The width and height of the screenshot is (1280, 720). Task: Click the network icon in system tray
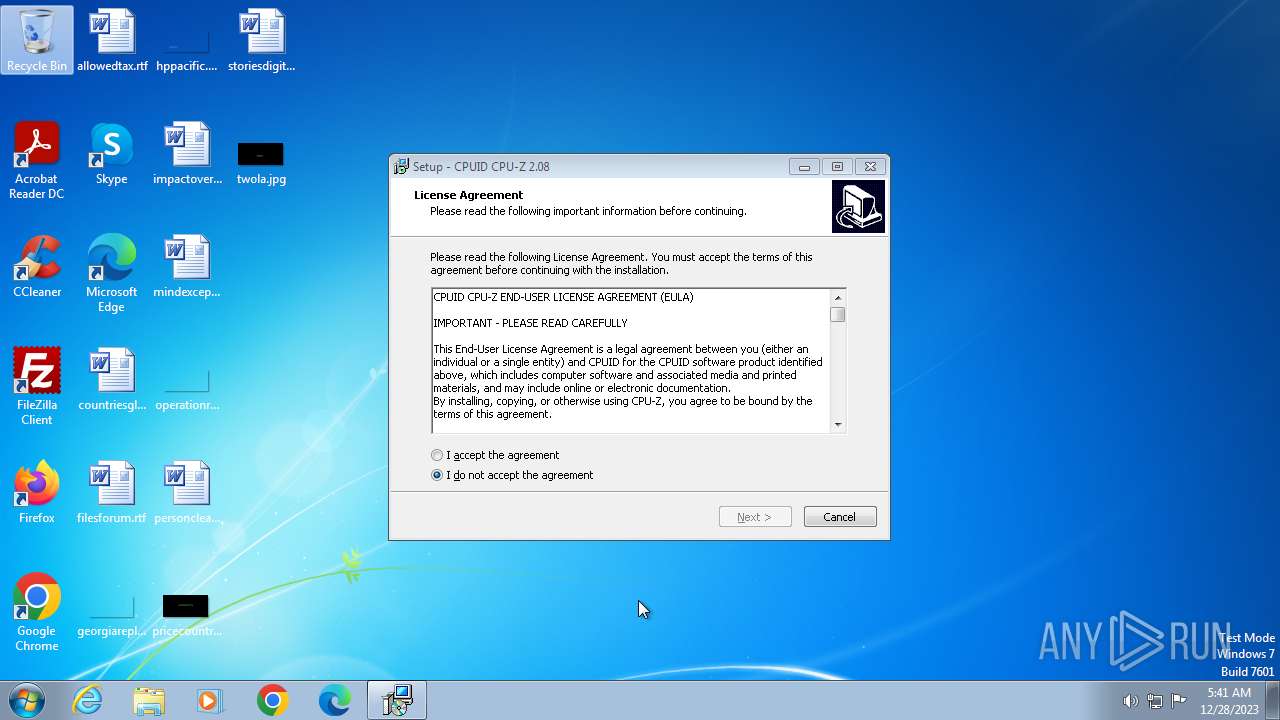click(x=1155, y=701)
